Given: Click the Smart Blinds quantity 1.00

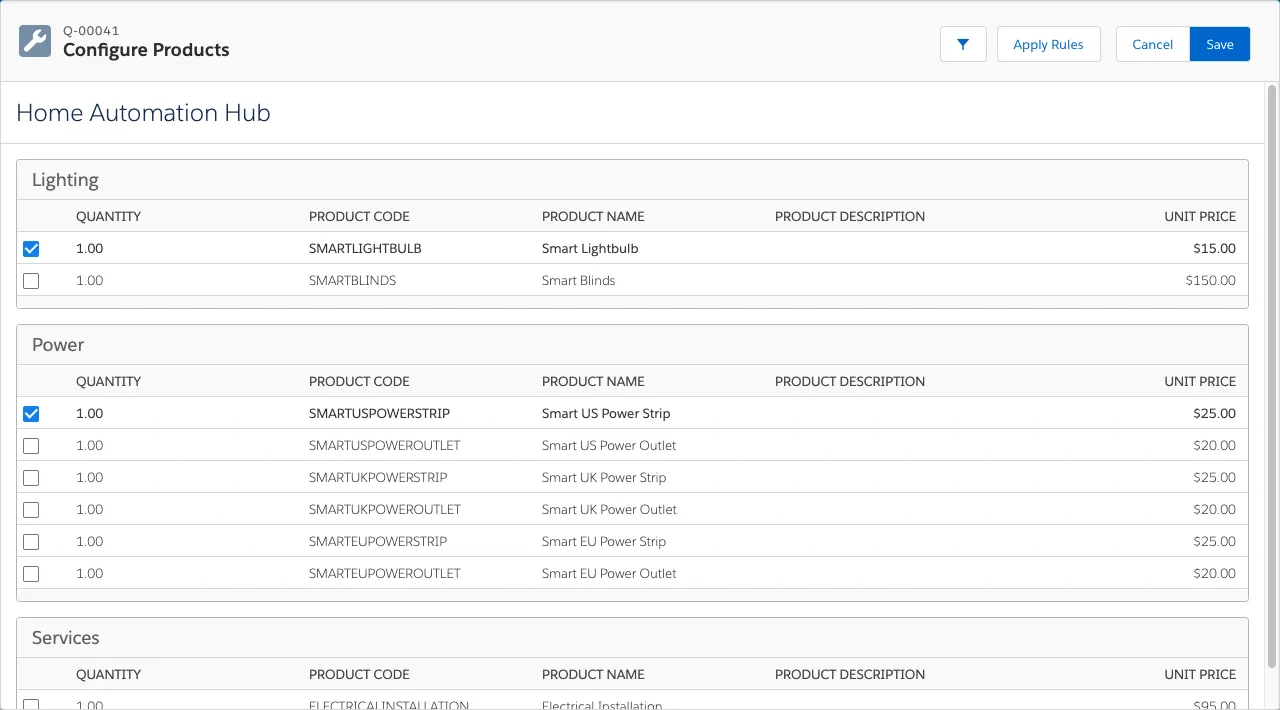Looking at the screenshot, I should coord(89,280).
